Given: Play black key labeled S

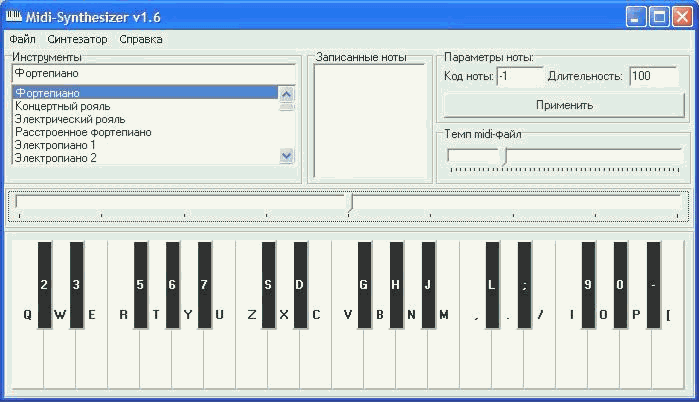Looking at the screenshot, I should (x=268, y=285).
